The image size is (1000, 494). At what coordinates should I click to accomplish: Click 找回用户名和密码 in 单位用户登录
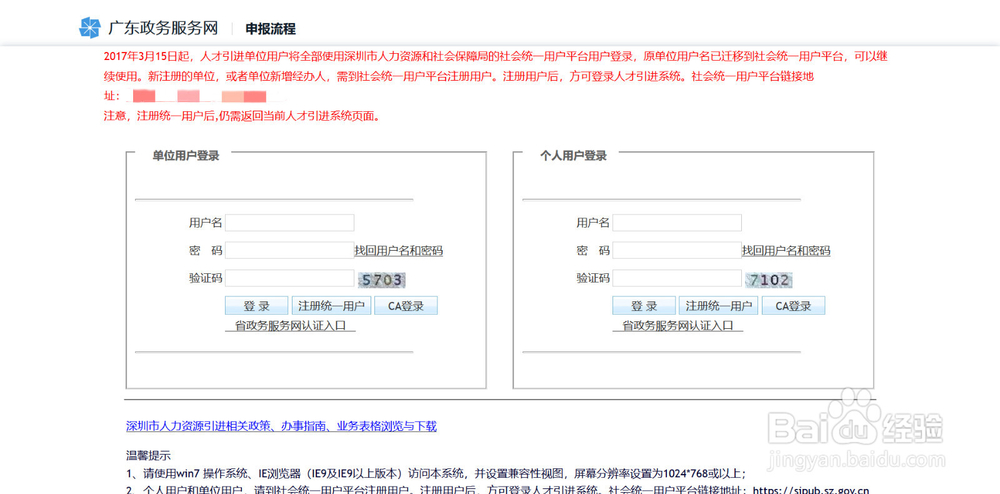click(399, 251)
